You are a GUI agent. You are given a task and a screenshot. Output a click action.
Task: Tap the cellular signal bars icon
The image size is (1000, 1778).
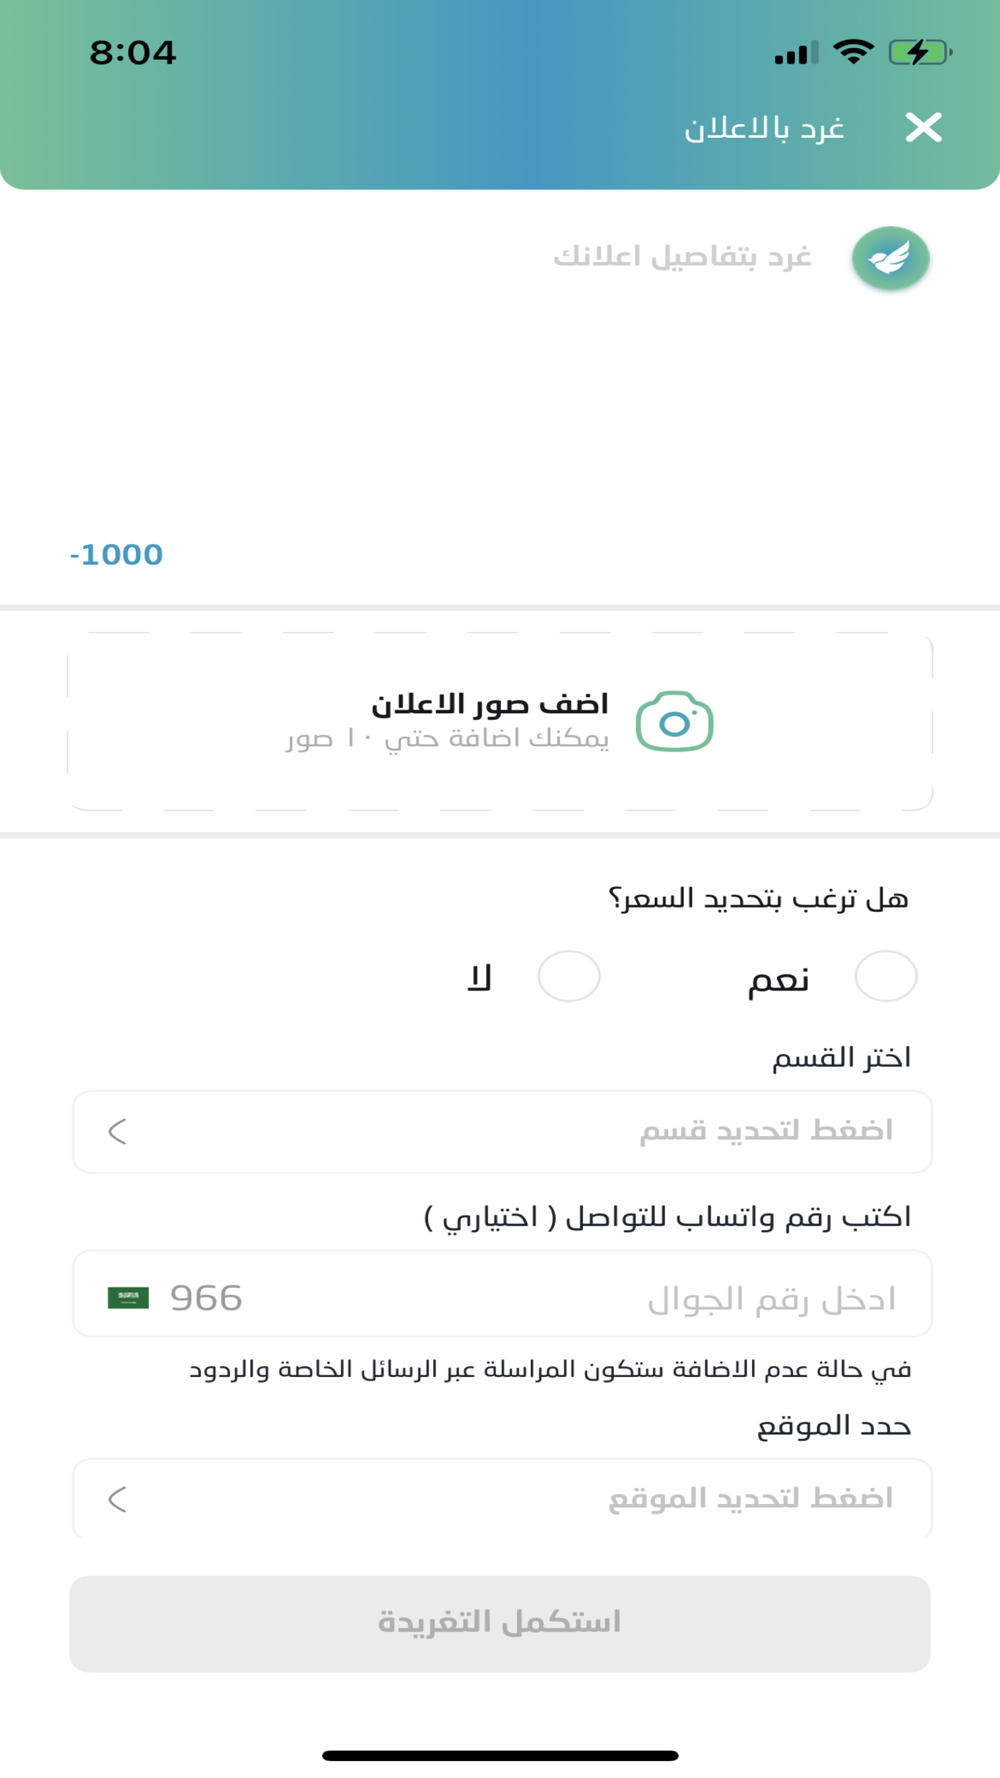[x=796, y=53]
